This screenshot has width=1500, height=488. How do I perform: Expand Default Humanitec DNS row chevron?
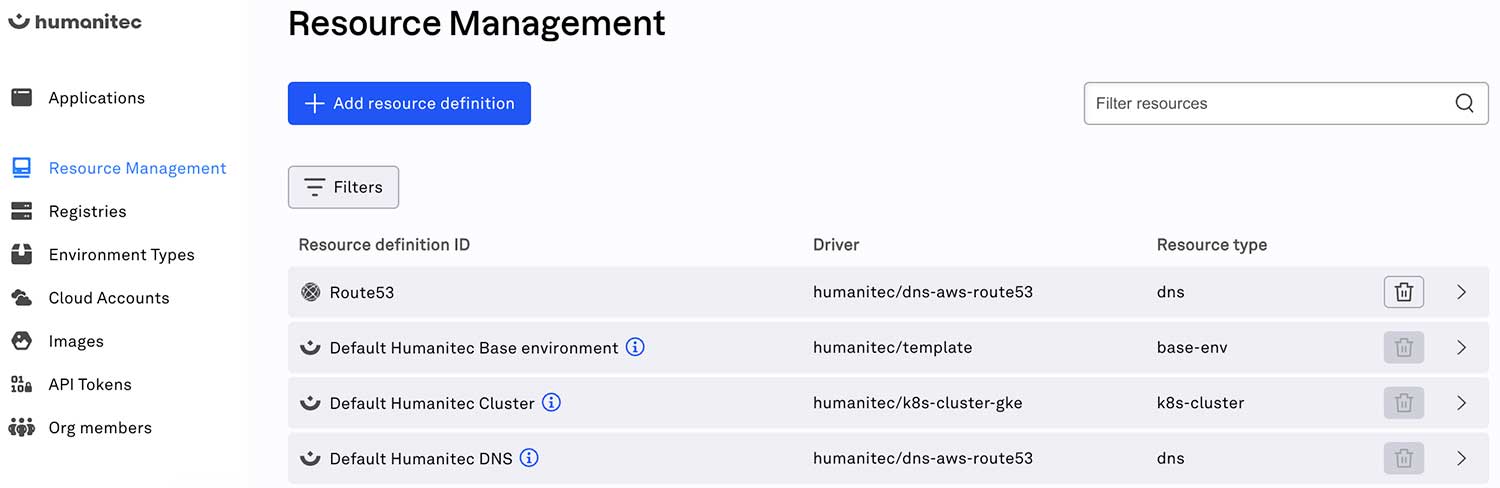pyautogui.click(x=1461, y=458)
